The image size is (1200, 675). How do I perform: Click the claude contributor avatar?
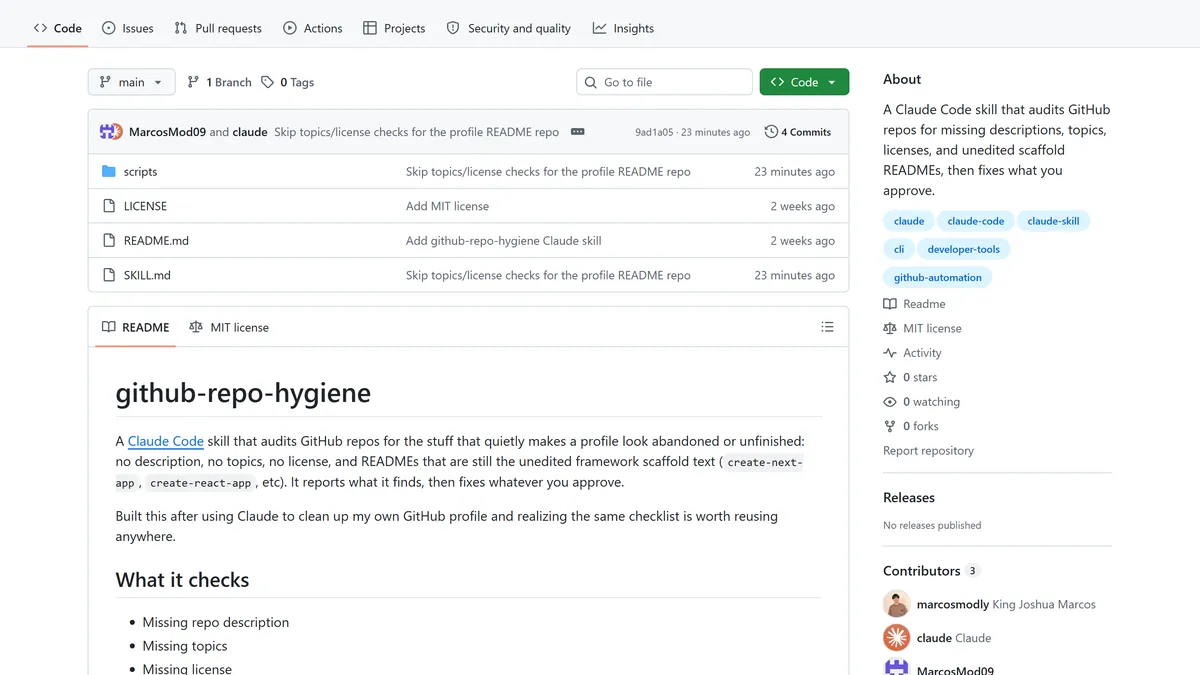pos(896,638)
